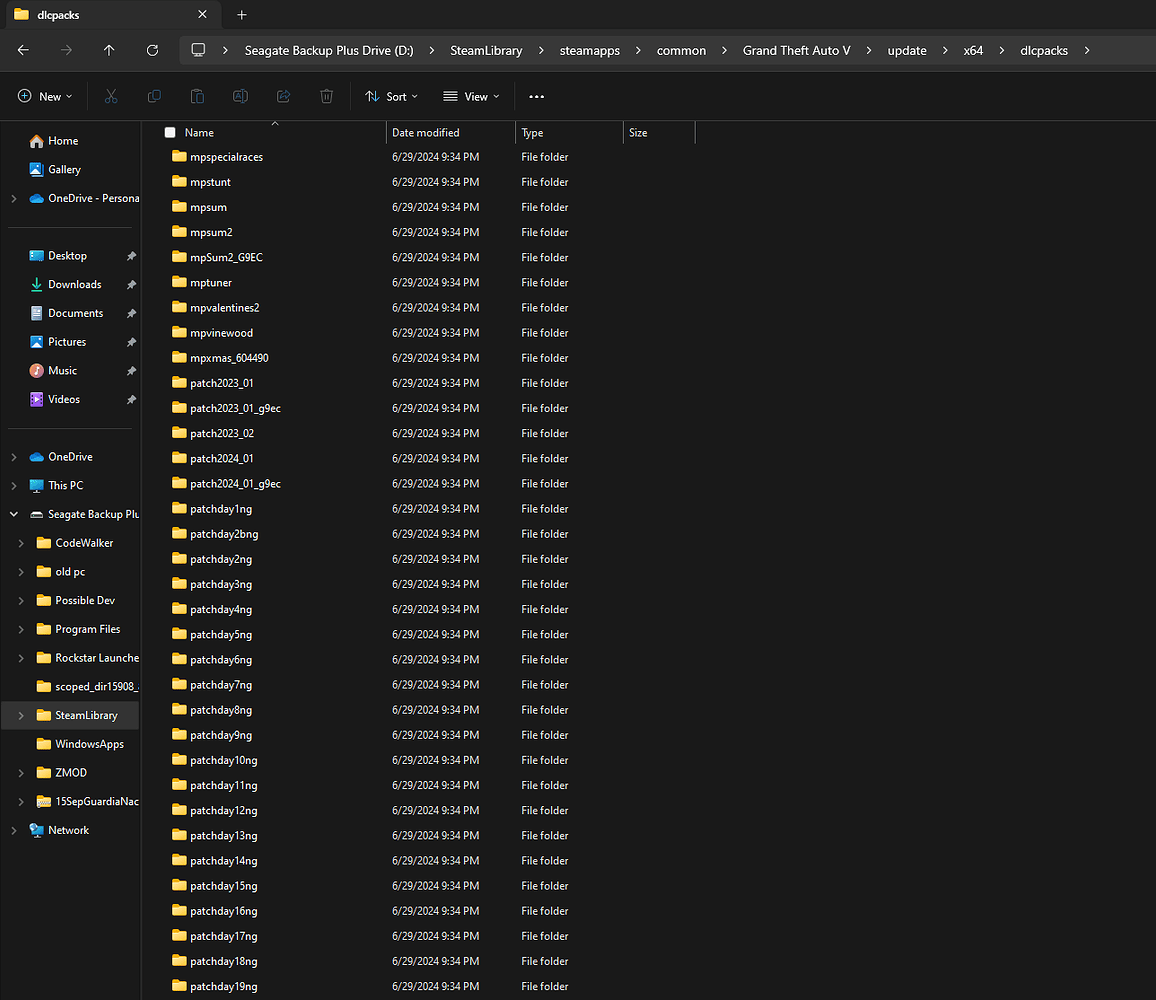
Task: Unpin Downloads from Quick access
Action: [x=131, y=283]
